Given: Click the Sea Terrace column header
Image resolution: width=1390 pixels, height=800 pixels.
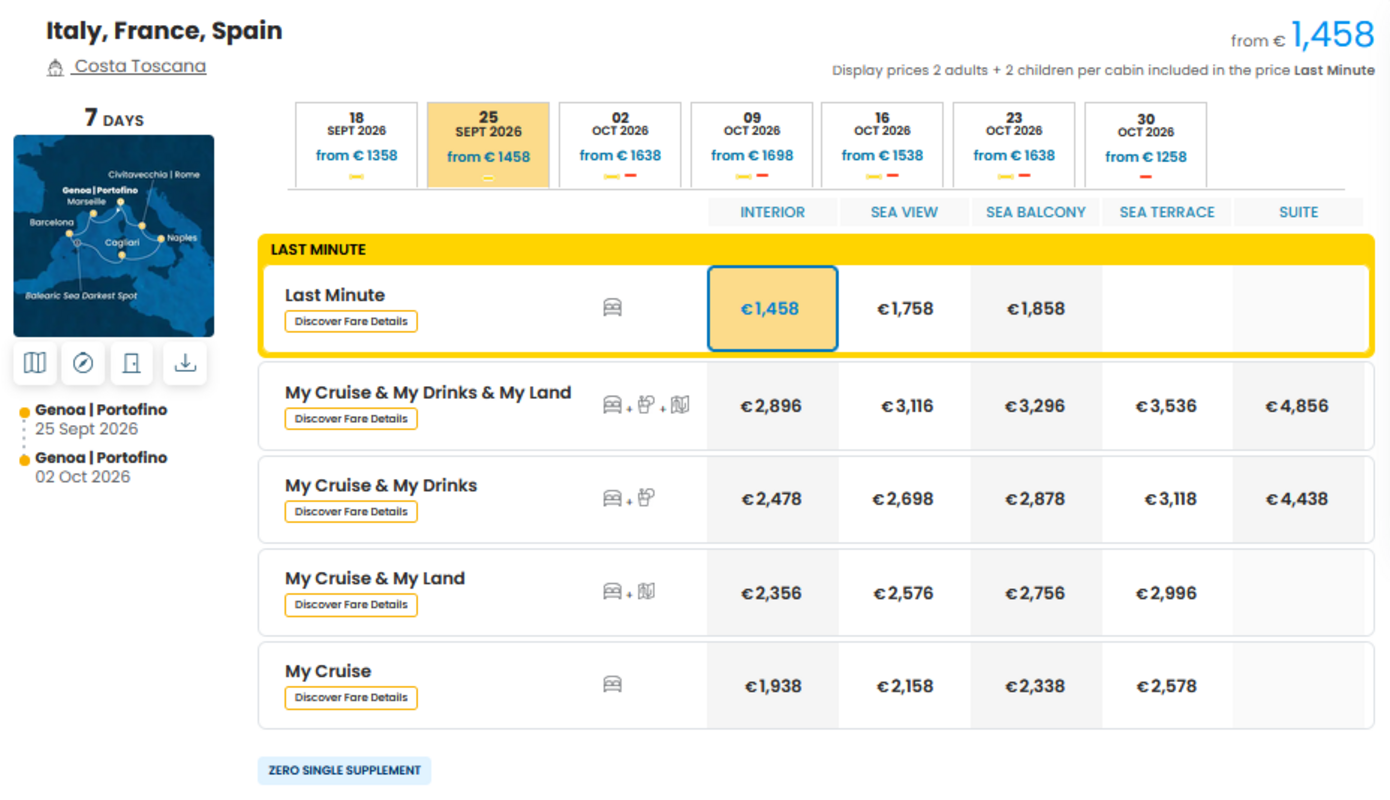Looking at the screenshot, I should pyautogui.click(x=1167, y=212).
